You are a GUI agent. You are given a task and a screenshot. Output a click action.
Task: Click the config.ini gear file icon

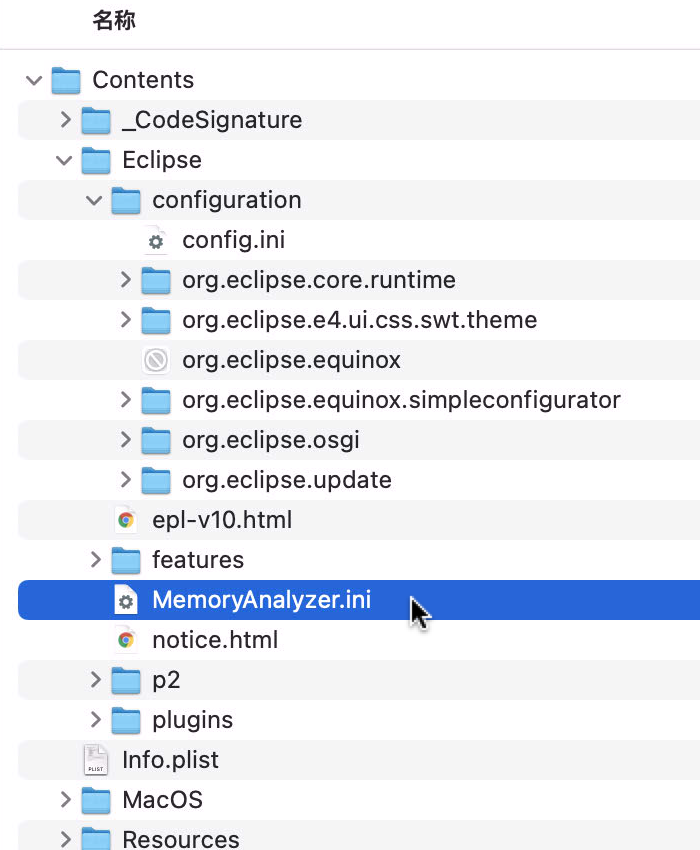[x=155, y=240]
